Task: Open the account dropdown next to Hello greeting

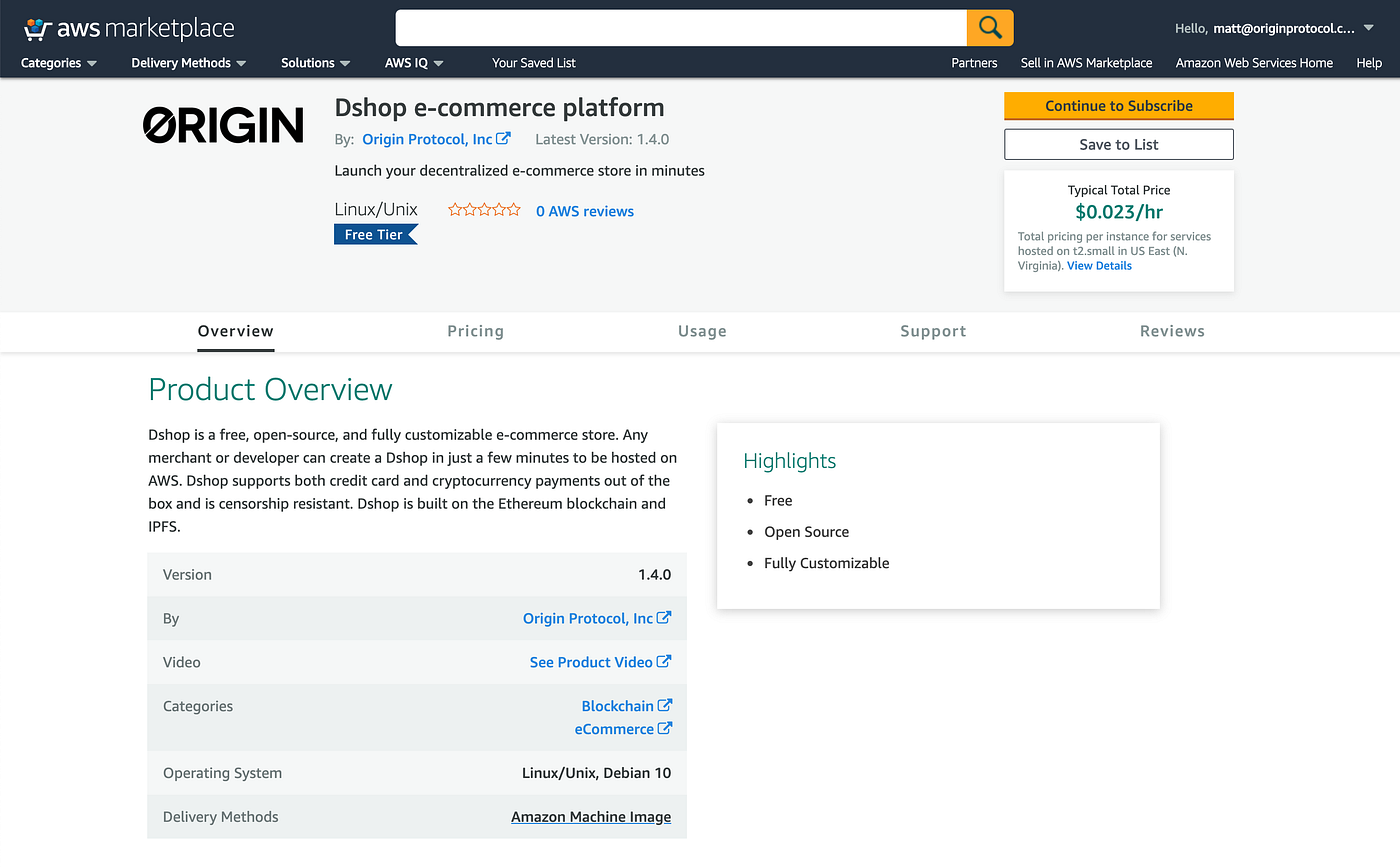Action: (x=1275, y=28)
